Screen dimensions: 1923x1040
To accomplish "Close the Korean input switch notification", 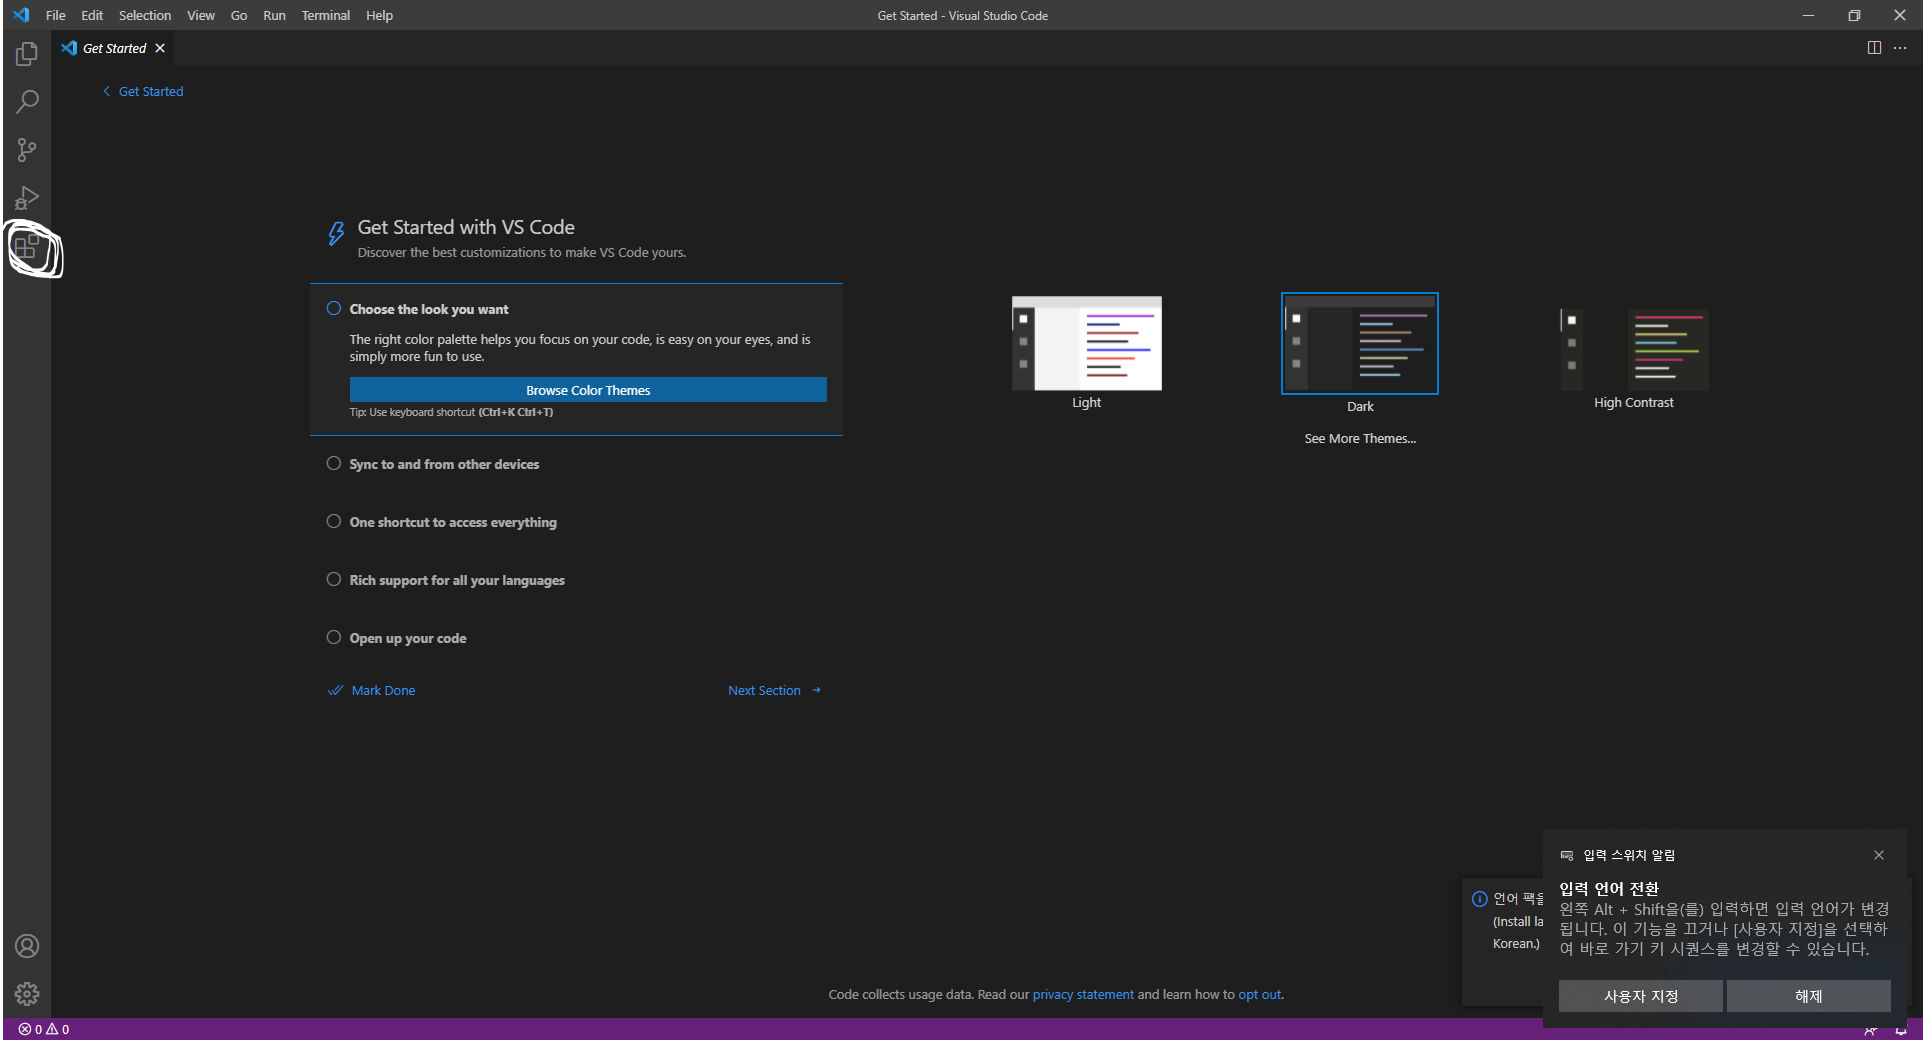I will tap(1879, 855).
